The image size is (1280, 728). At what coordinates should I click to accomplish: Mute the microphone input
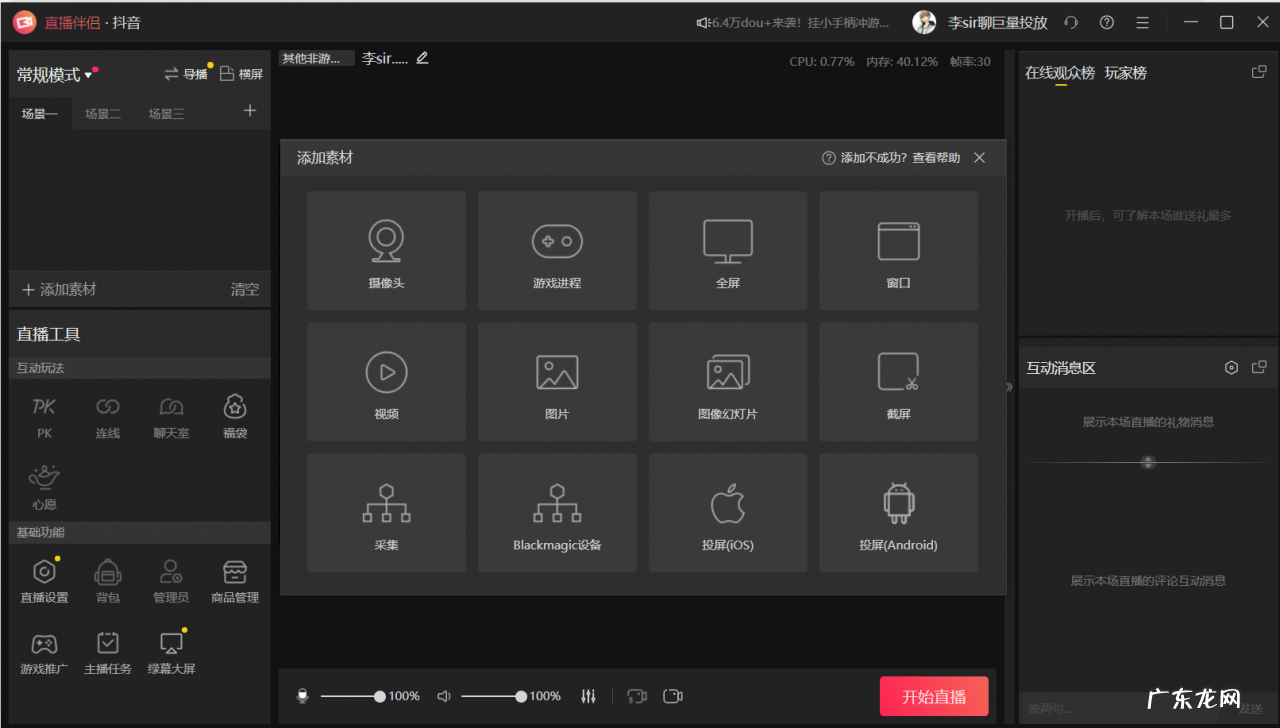coord(301,695)
